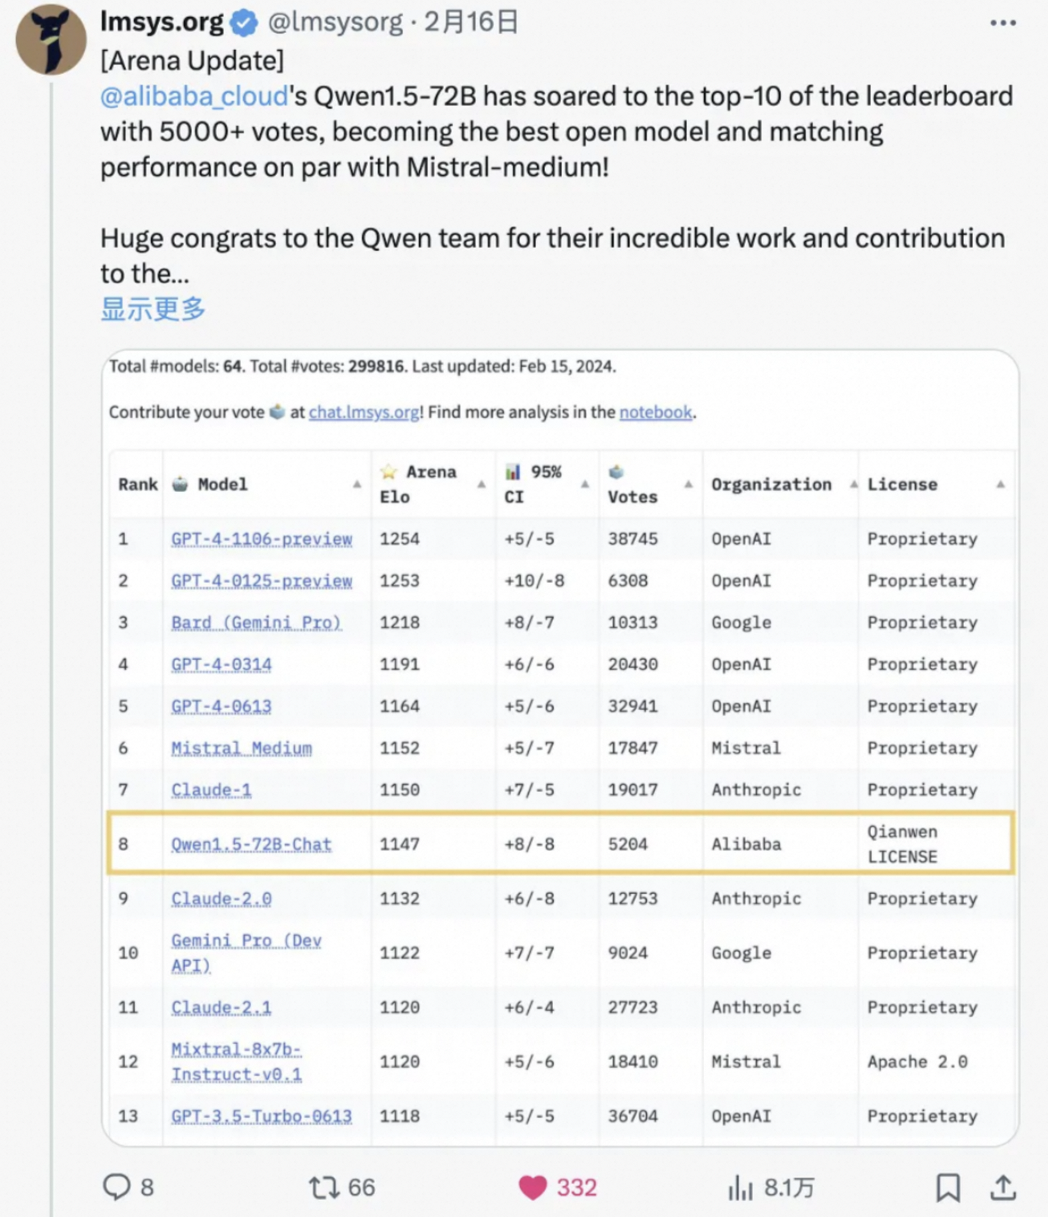Click the Qianwen LICENSE cell
Screen dimensions: 1048x1217
click(x=902, y=844)
